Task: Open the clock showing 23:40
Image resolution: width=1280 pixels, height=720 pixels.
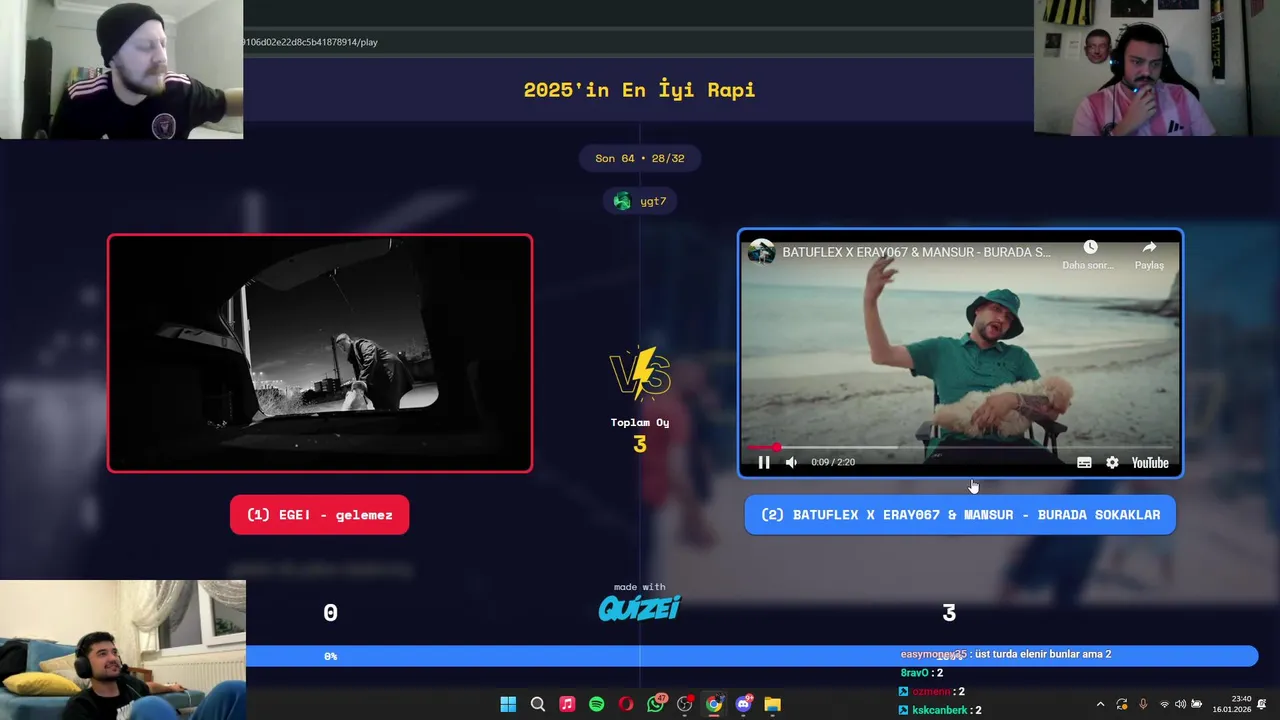Action: [1232, 704]
